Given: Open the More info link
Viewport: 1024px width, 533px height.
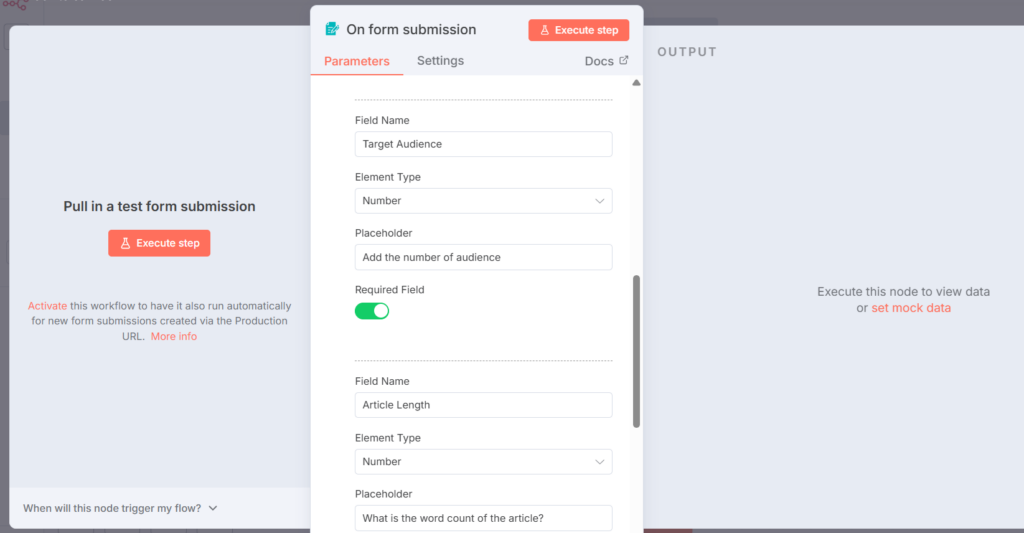Looking at the screenshot, I should (174, 336).
